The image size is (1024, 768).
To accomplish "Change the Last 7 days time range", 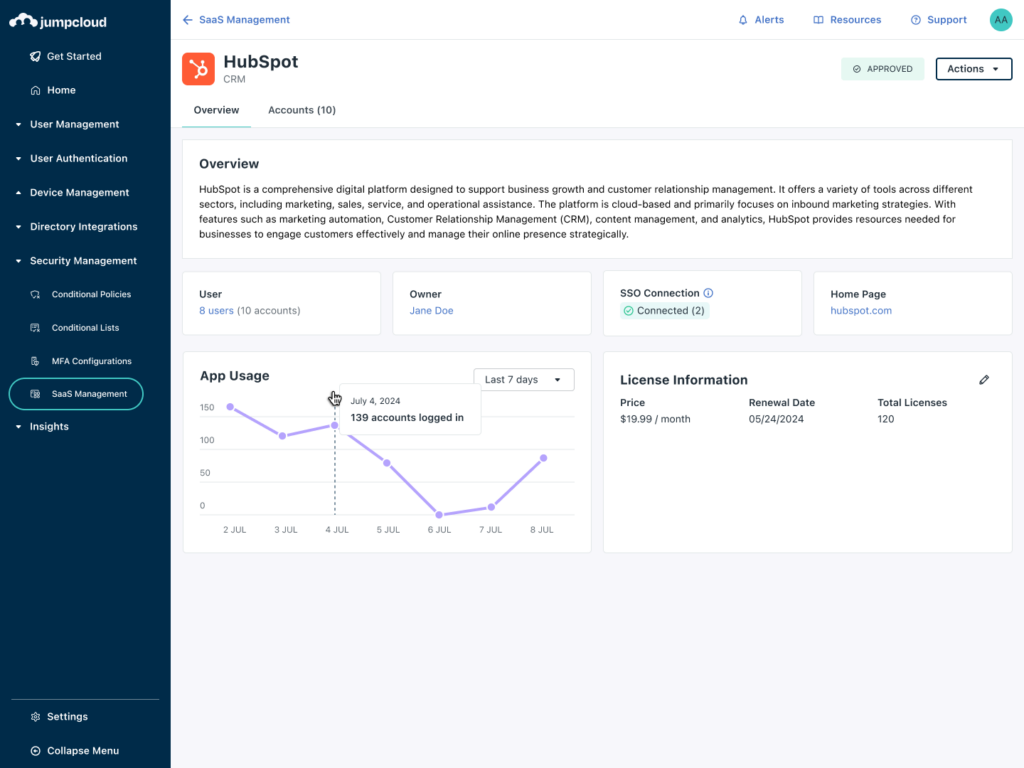I will click(523, 379).
